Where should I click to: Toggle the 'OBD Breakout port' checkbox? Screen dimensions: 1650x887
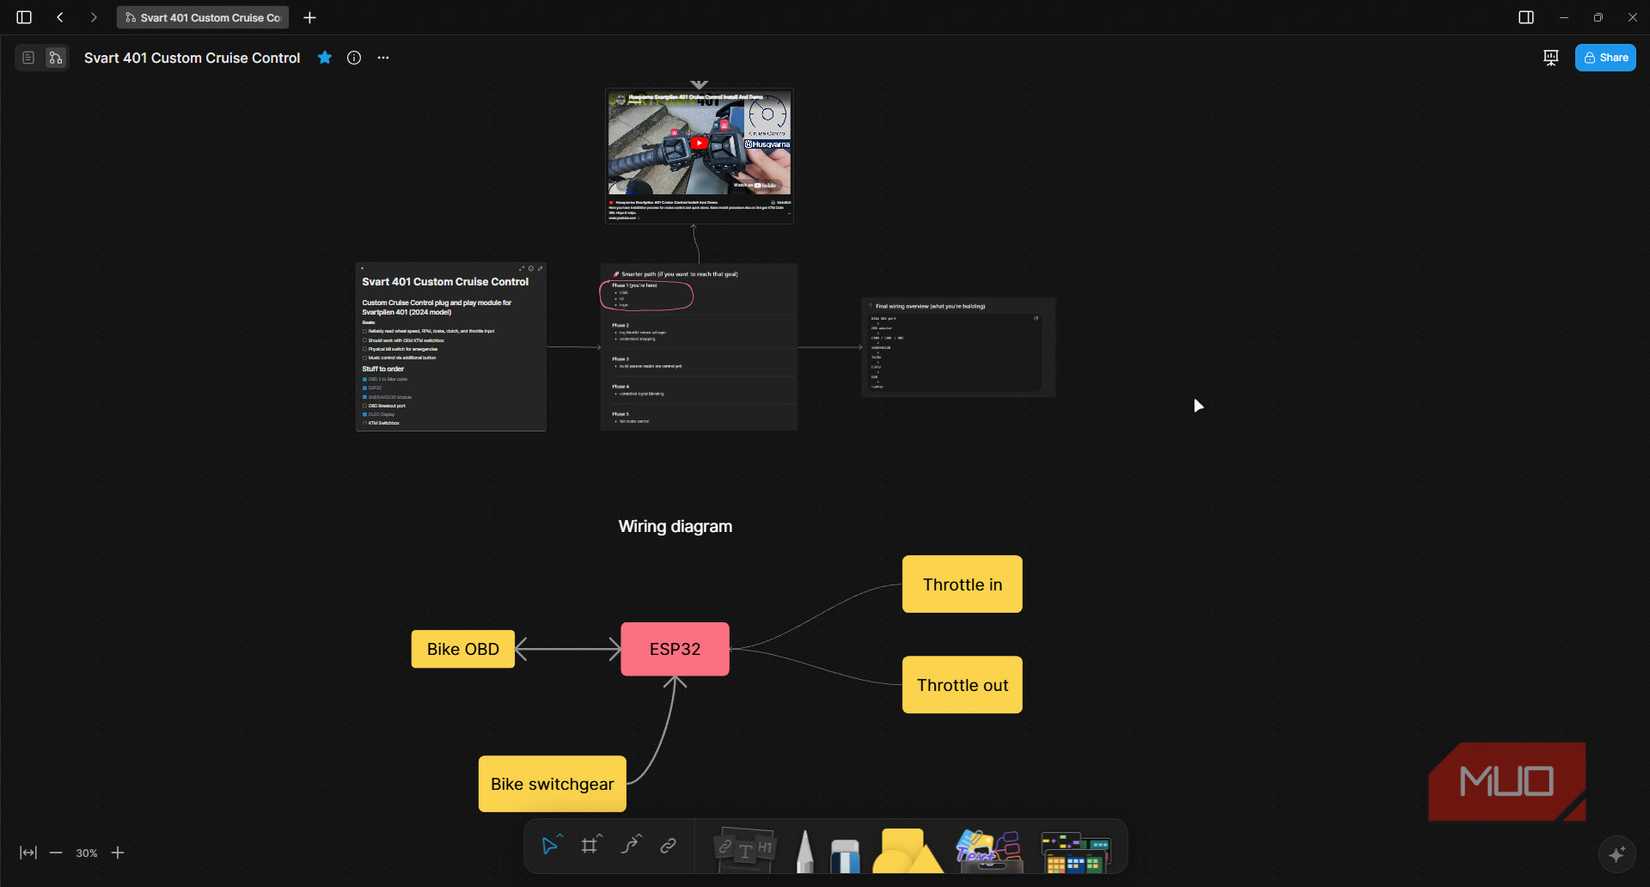click(x=365, y=406)
